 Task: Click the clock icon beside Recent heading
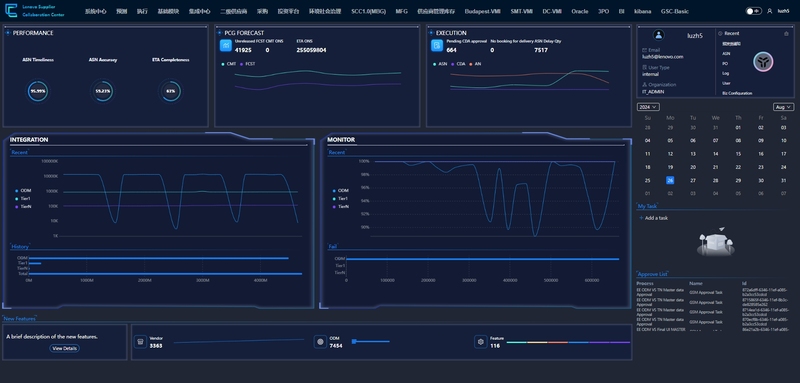click(720, 33)
